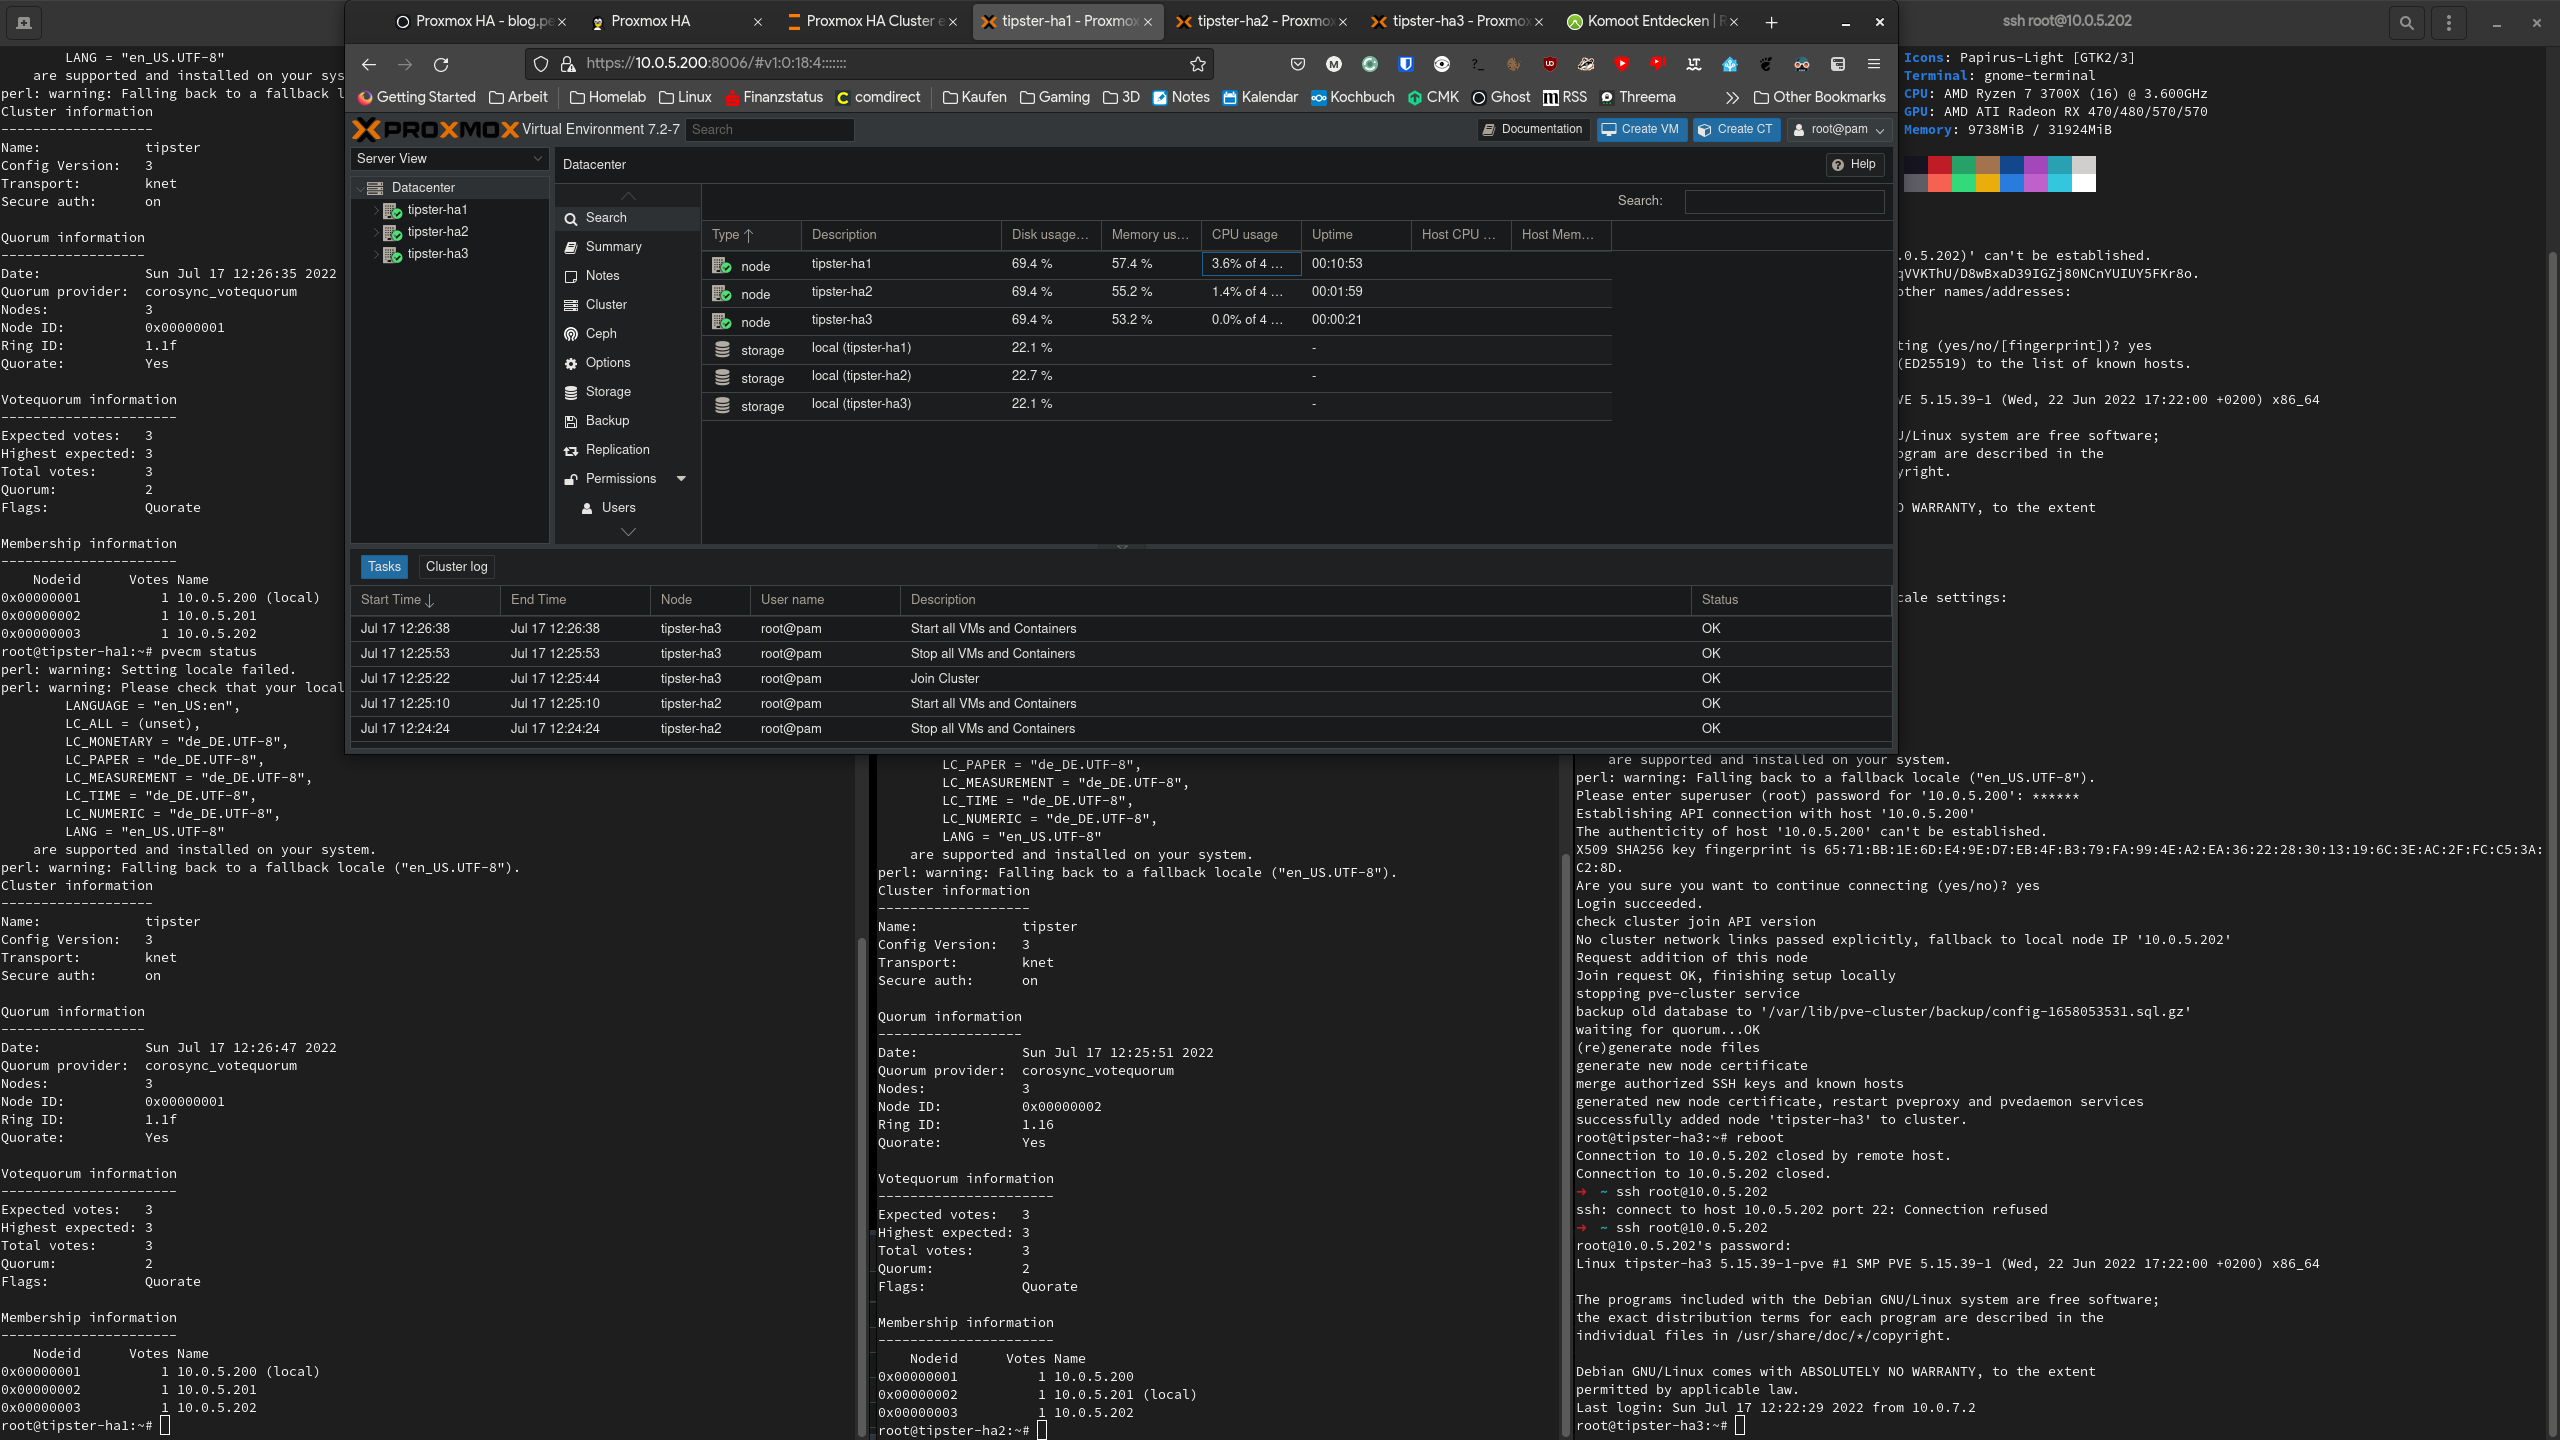This screenshot has width=2560, height=1440.
Task: Open the Cluster settings panel
Action: [626, 305]
